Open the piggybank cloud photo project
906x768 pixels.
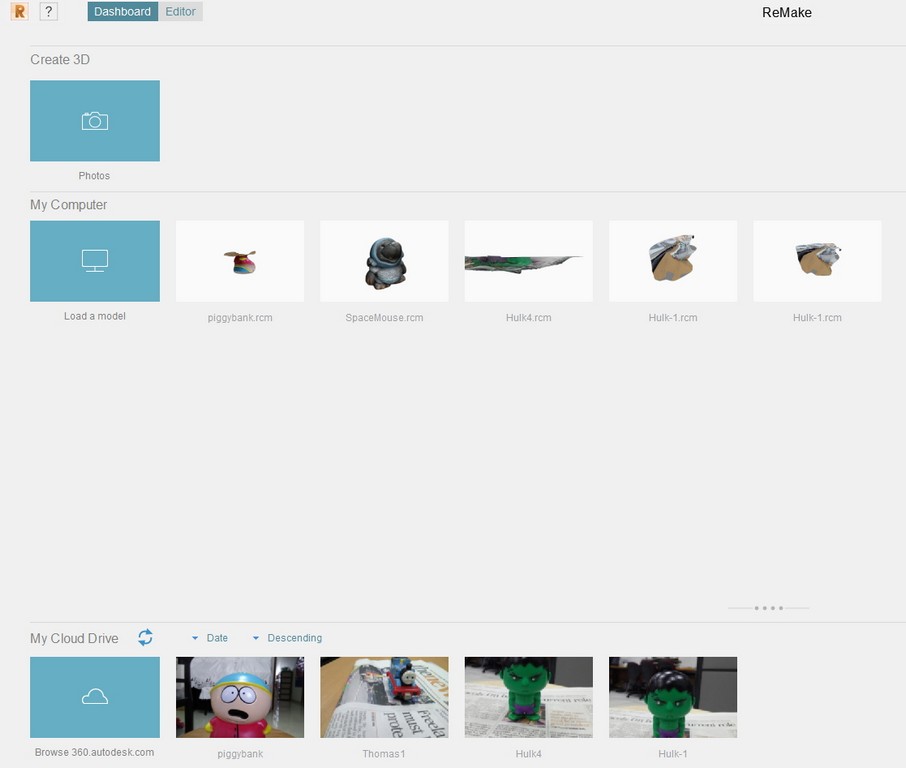click(240, 697)
